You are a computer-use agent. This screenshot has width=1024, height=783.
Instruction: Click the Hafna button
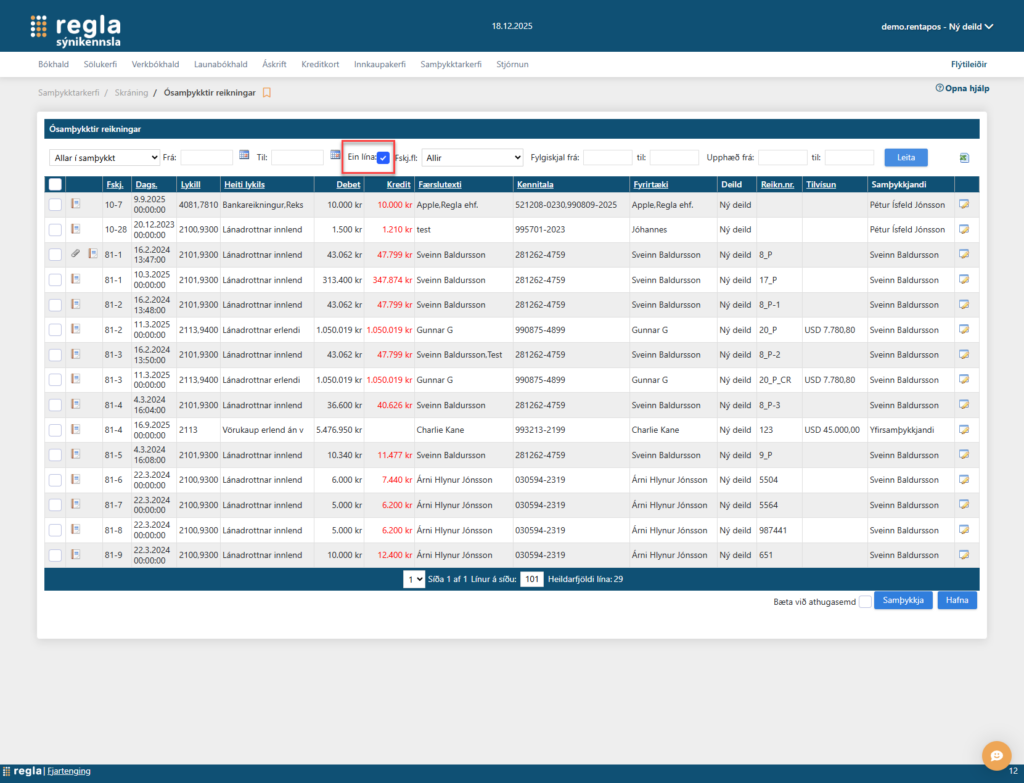pyautogui.click(x=957, y=600)
